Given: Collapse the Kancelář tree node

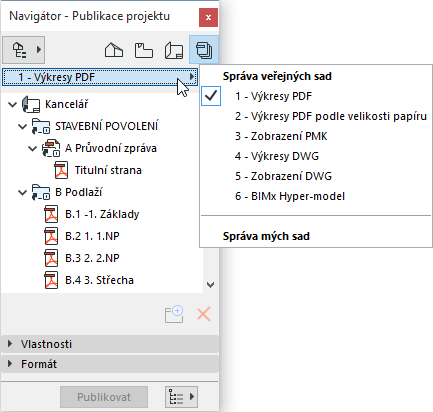Looking at the screenshot, I should point(13,104).
